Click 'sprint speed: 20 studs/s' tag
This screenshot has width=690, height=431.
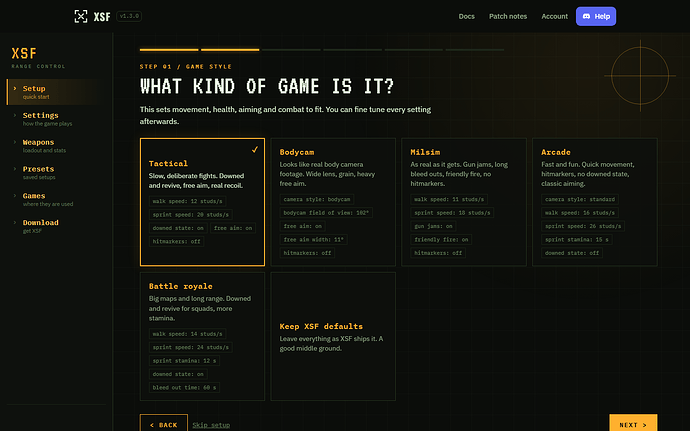[x=191, y=214]
